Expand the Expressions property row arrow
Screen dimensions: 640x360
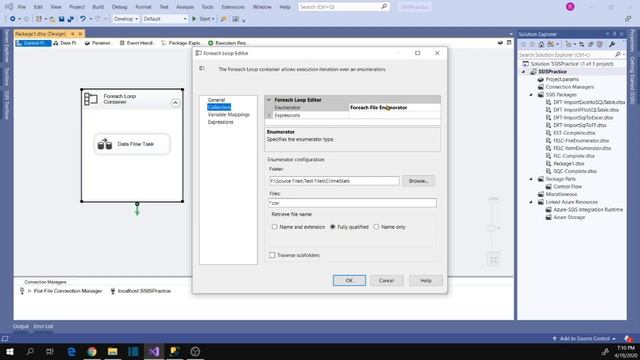pos(269,116)
